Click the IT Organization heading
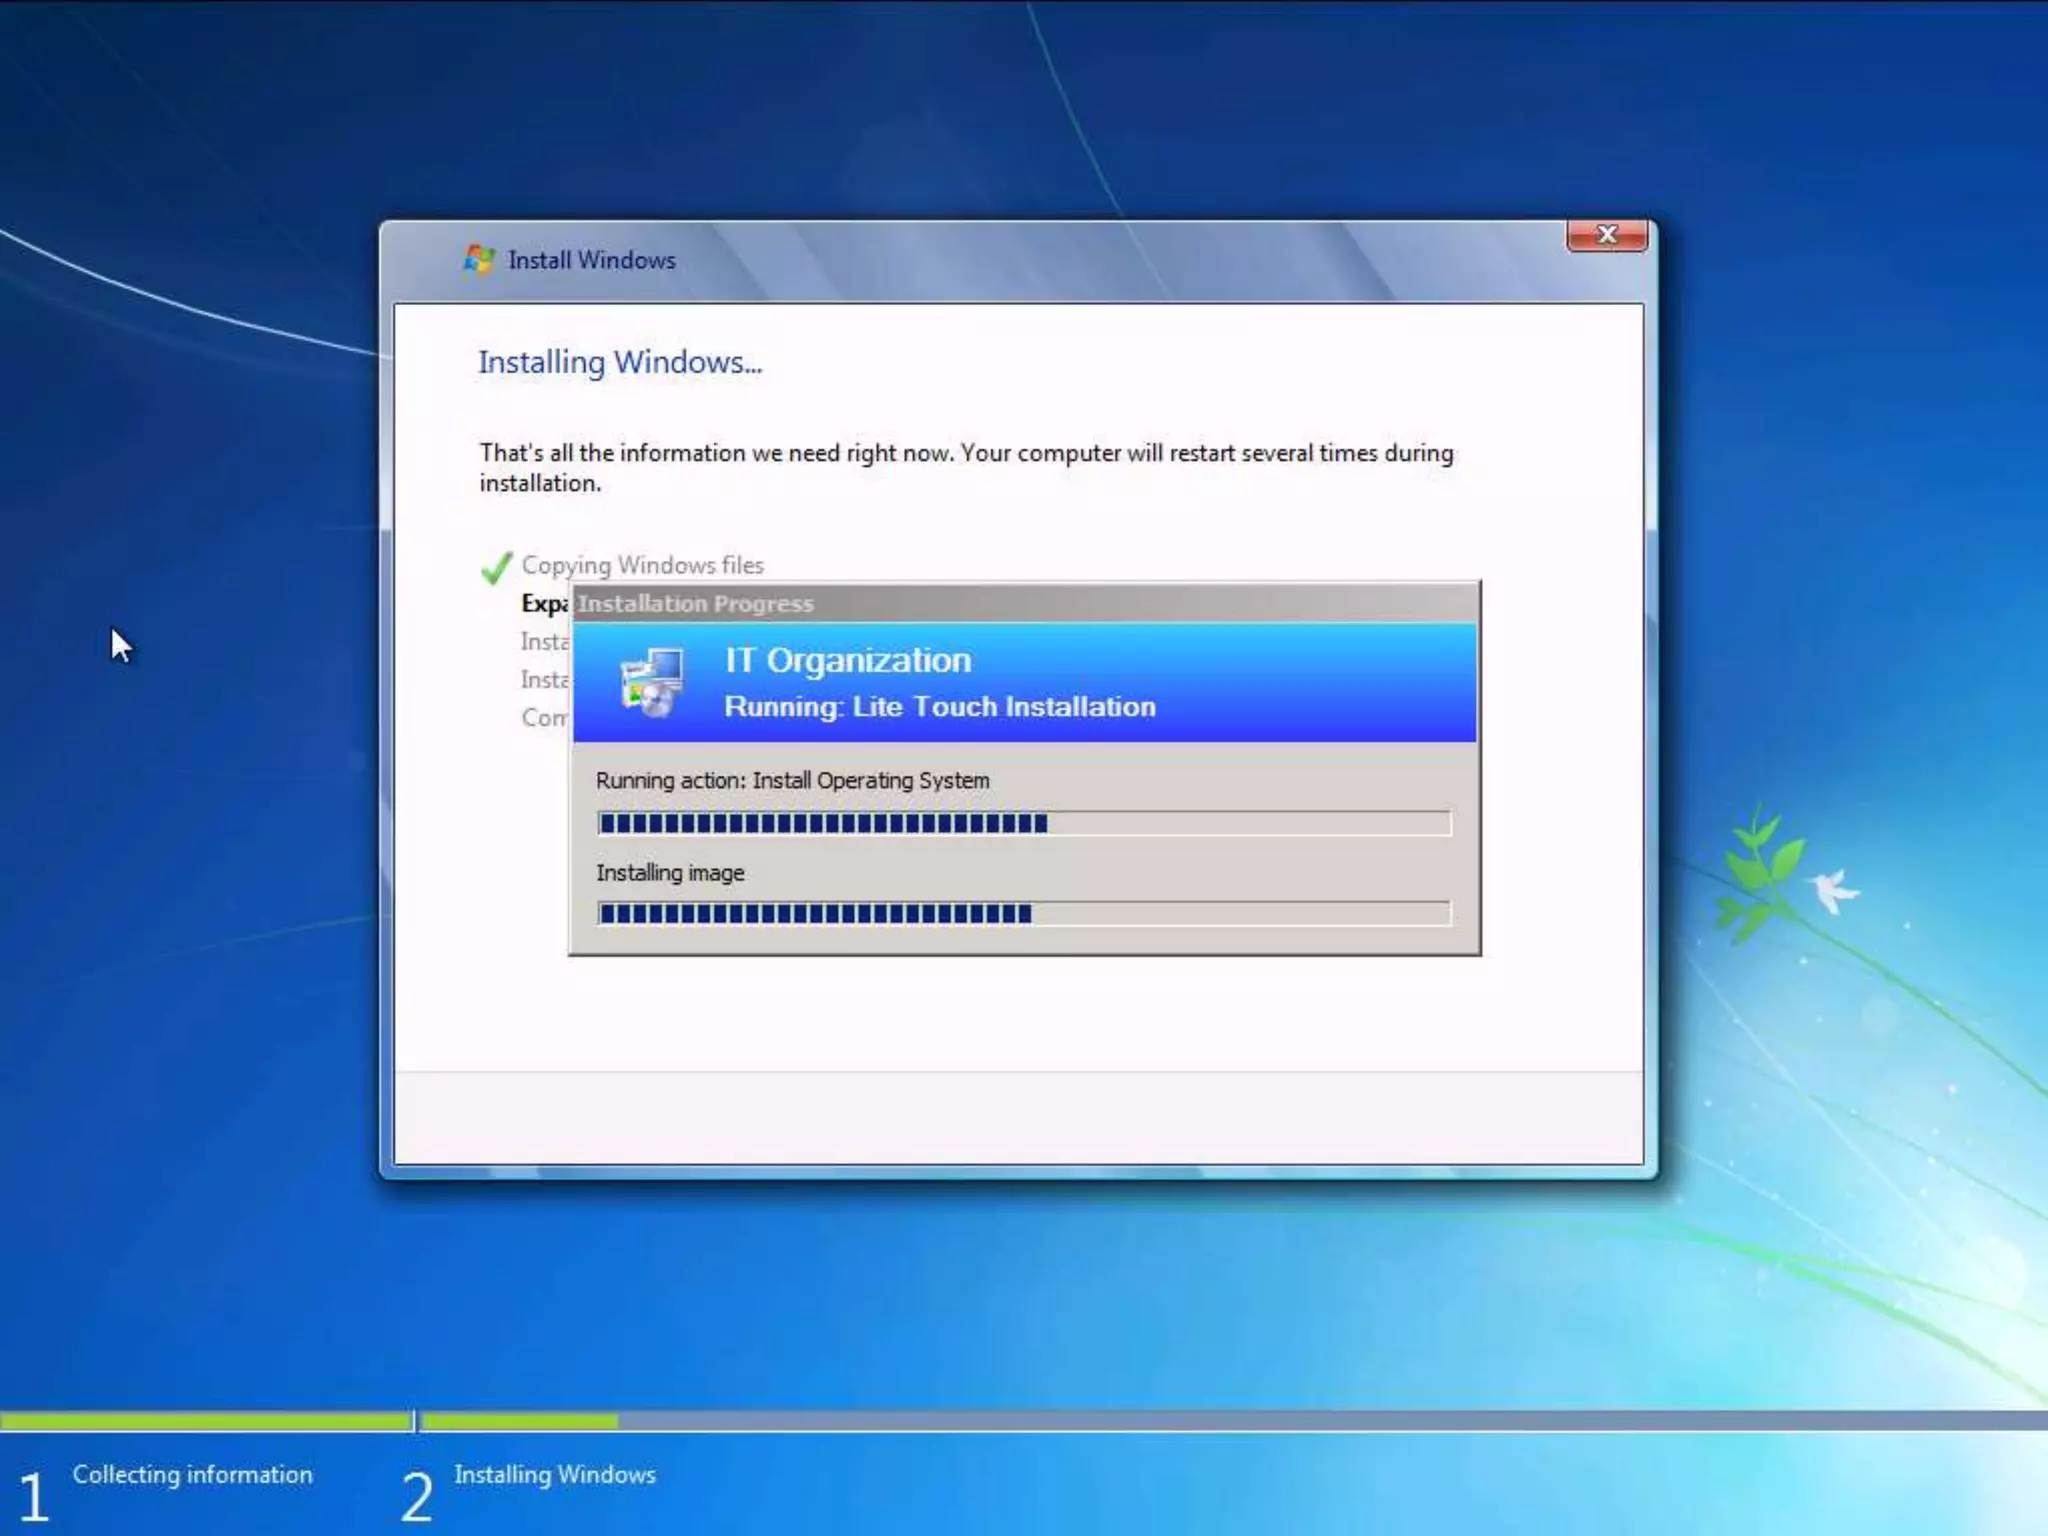Screen dimensions: 2048x1536 pos(848,660)
